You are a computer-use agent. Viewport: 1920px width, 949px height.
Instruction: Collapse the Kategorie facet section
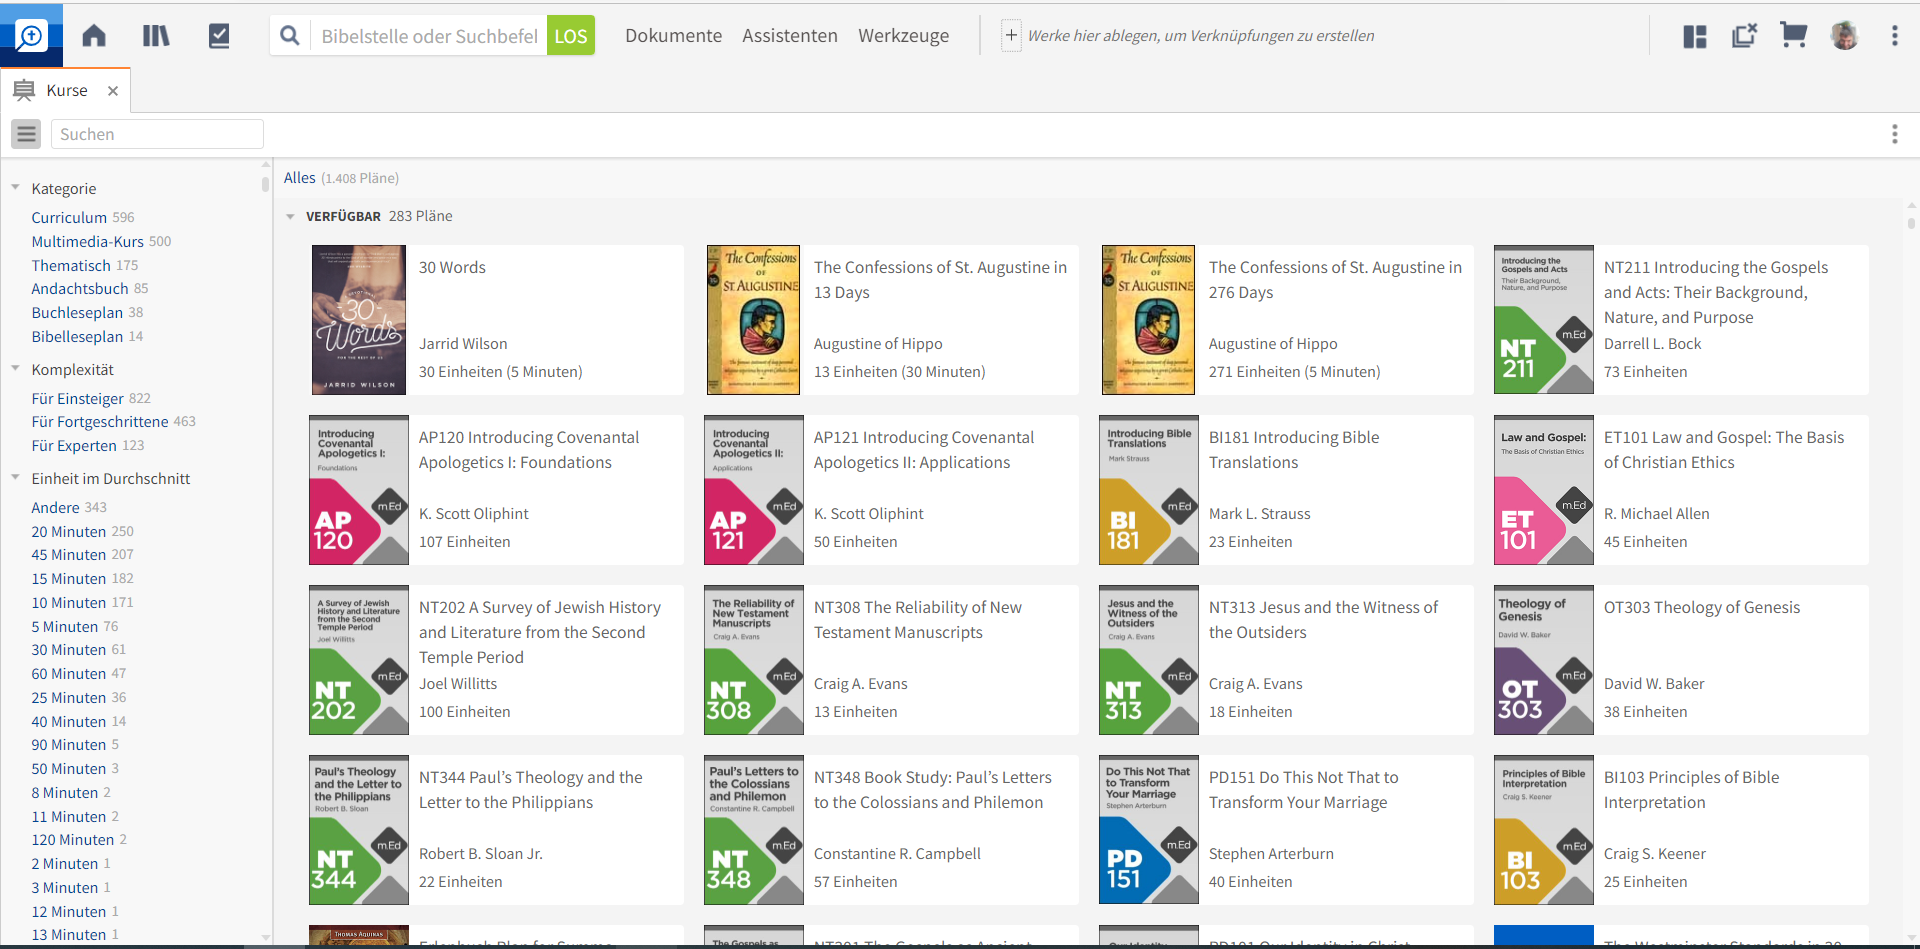pos(15,187)
